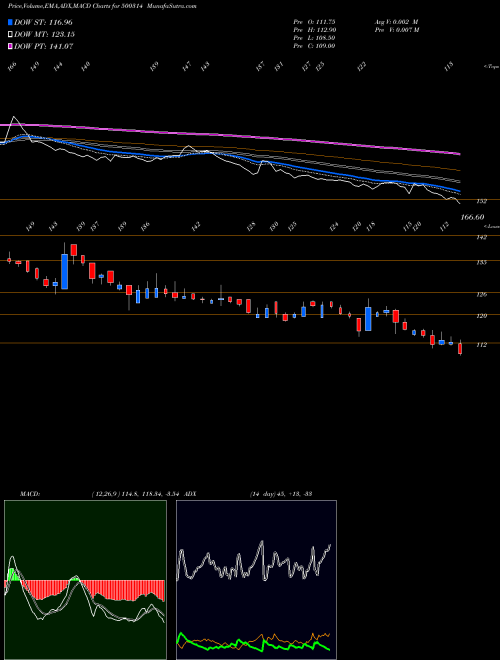Click the '142' price axis label
This screenshot has width=500, height=660.
(x=482, y=237)
